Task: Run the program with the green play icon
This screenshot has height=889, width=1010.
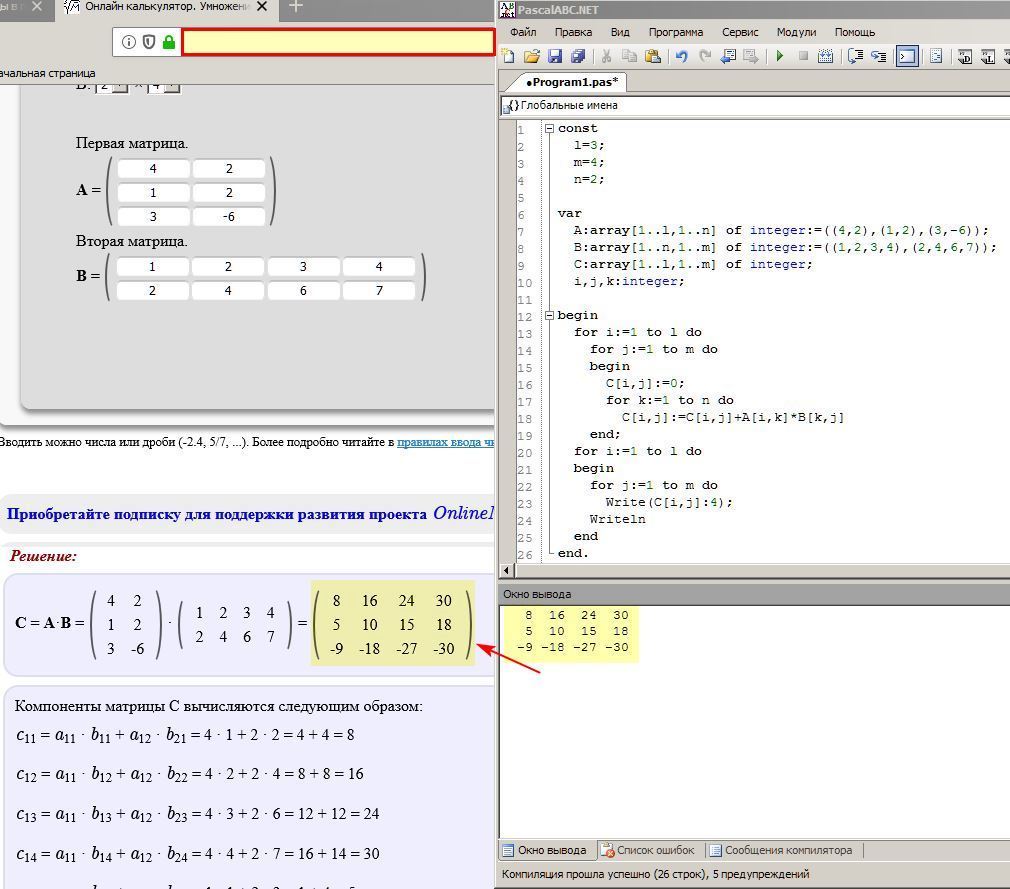Action: tap(780, 57)
